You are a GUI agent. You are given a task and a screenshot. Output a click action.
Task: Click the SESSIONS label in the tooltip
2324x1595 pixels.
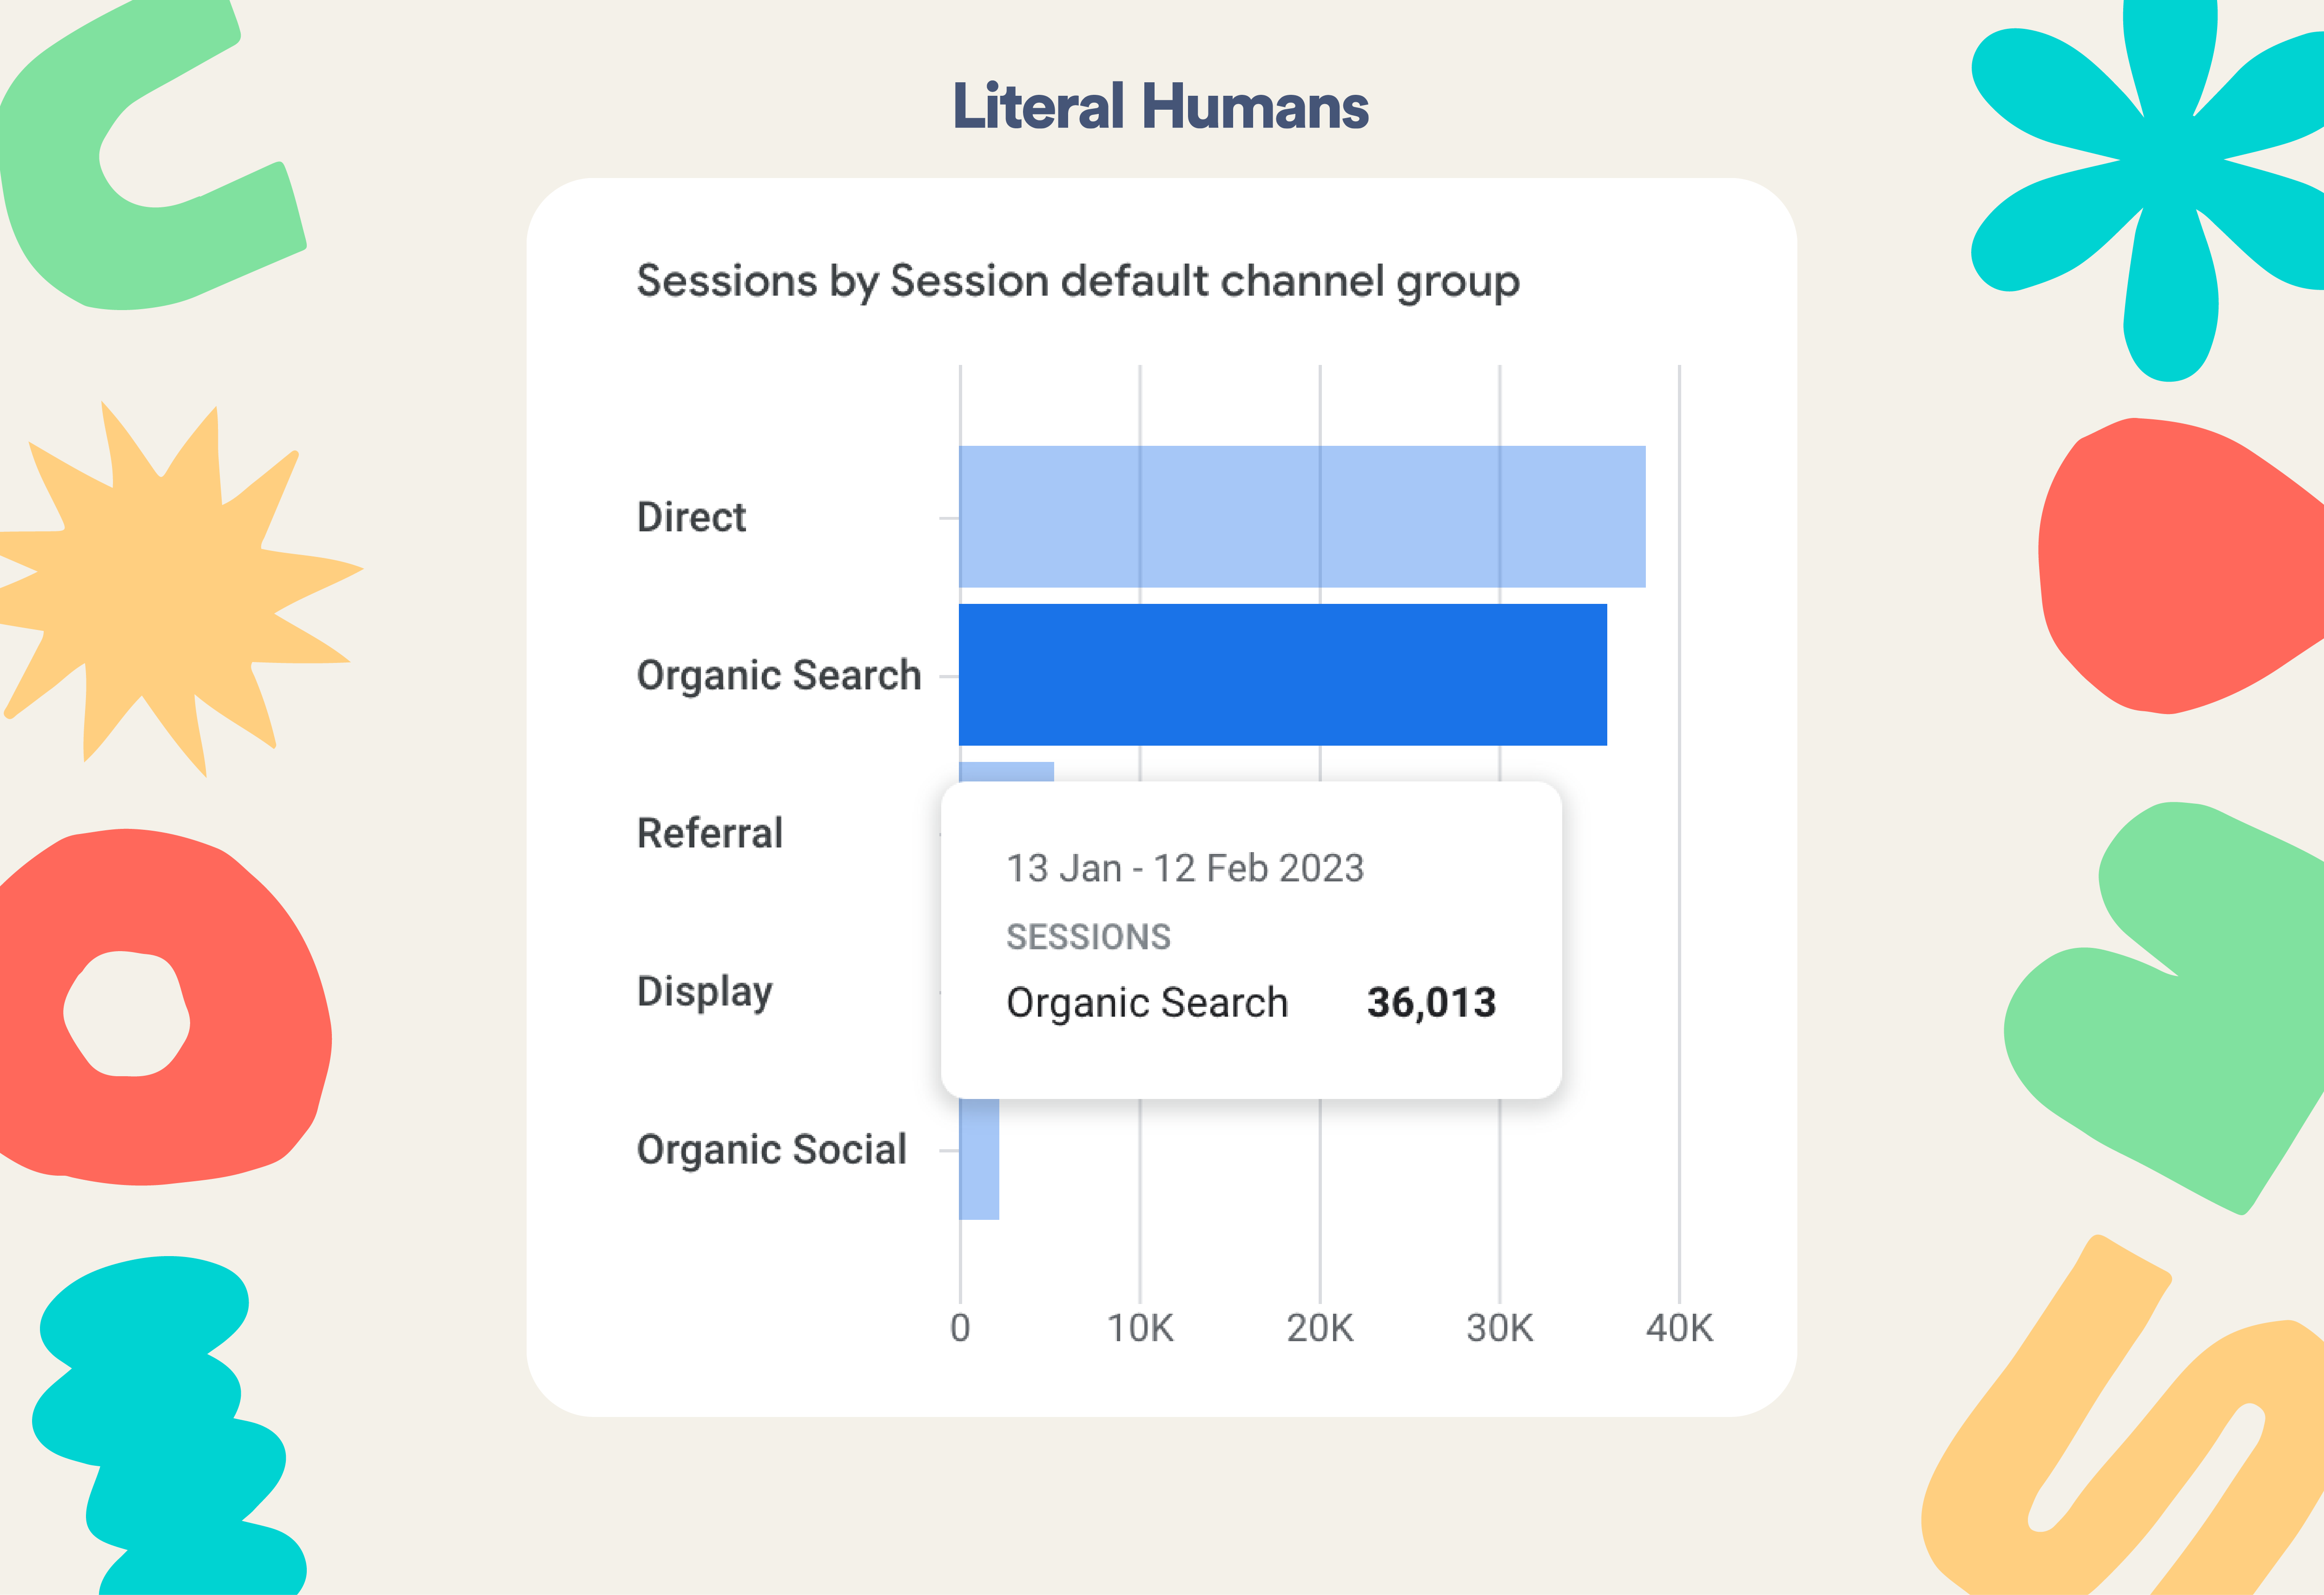point(1088,937)
